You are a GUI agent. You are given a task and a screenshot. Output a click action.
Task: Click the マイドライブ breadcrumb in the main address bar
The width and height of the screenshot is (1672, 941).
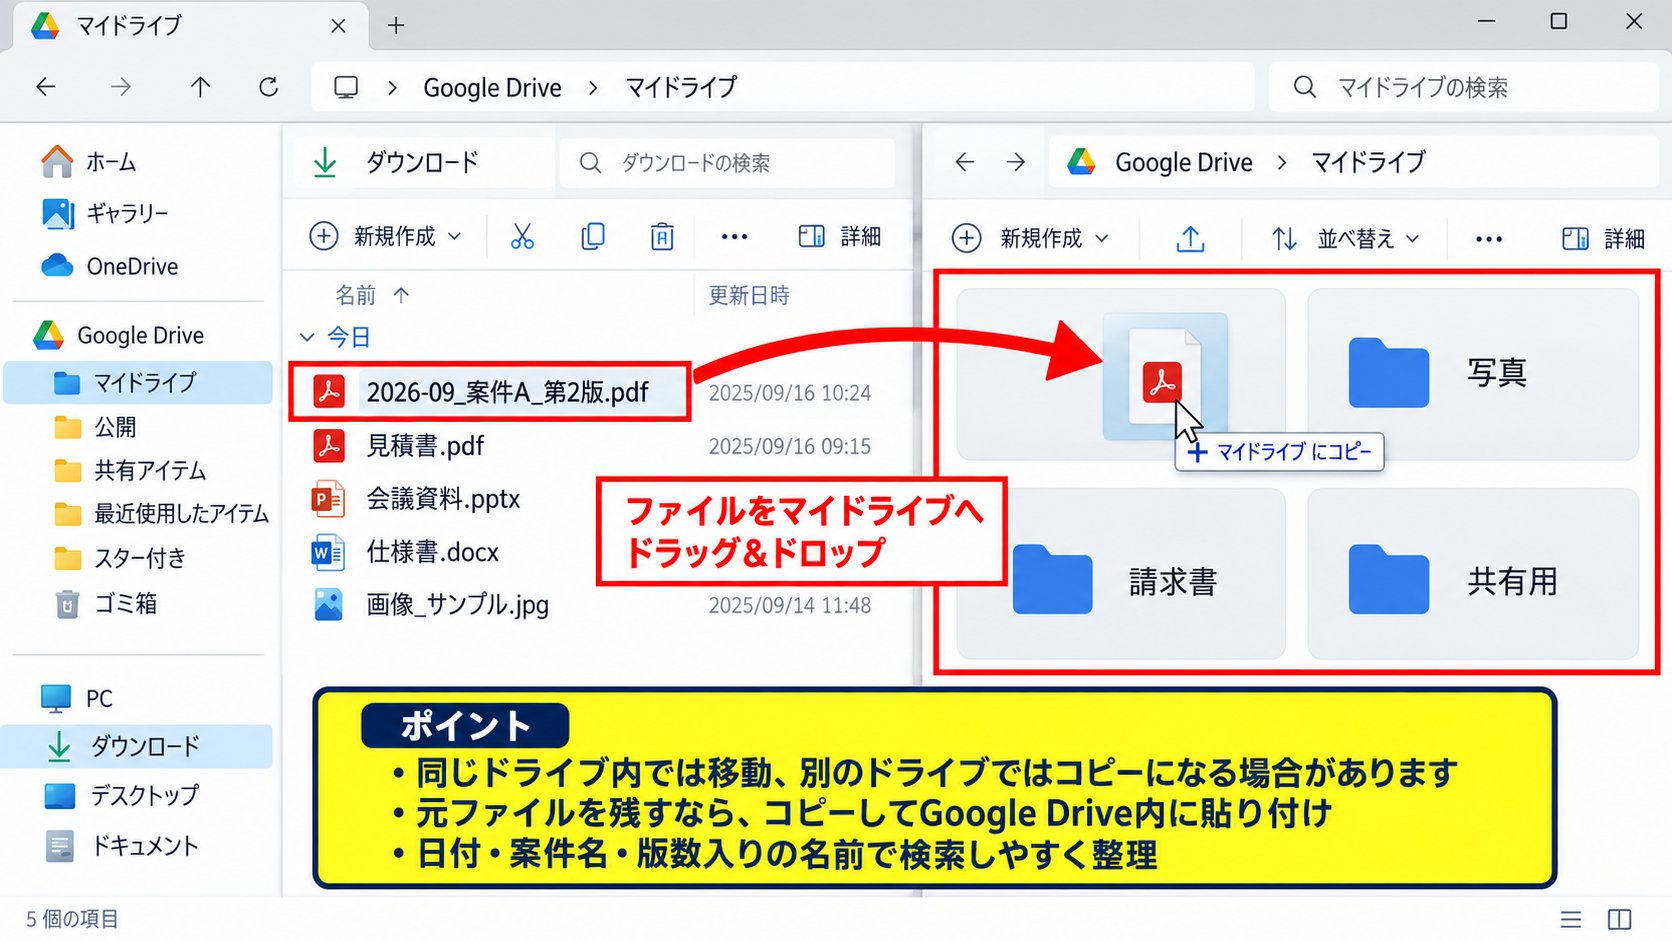[681, 87]
